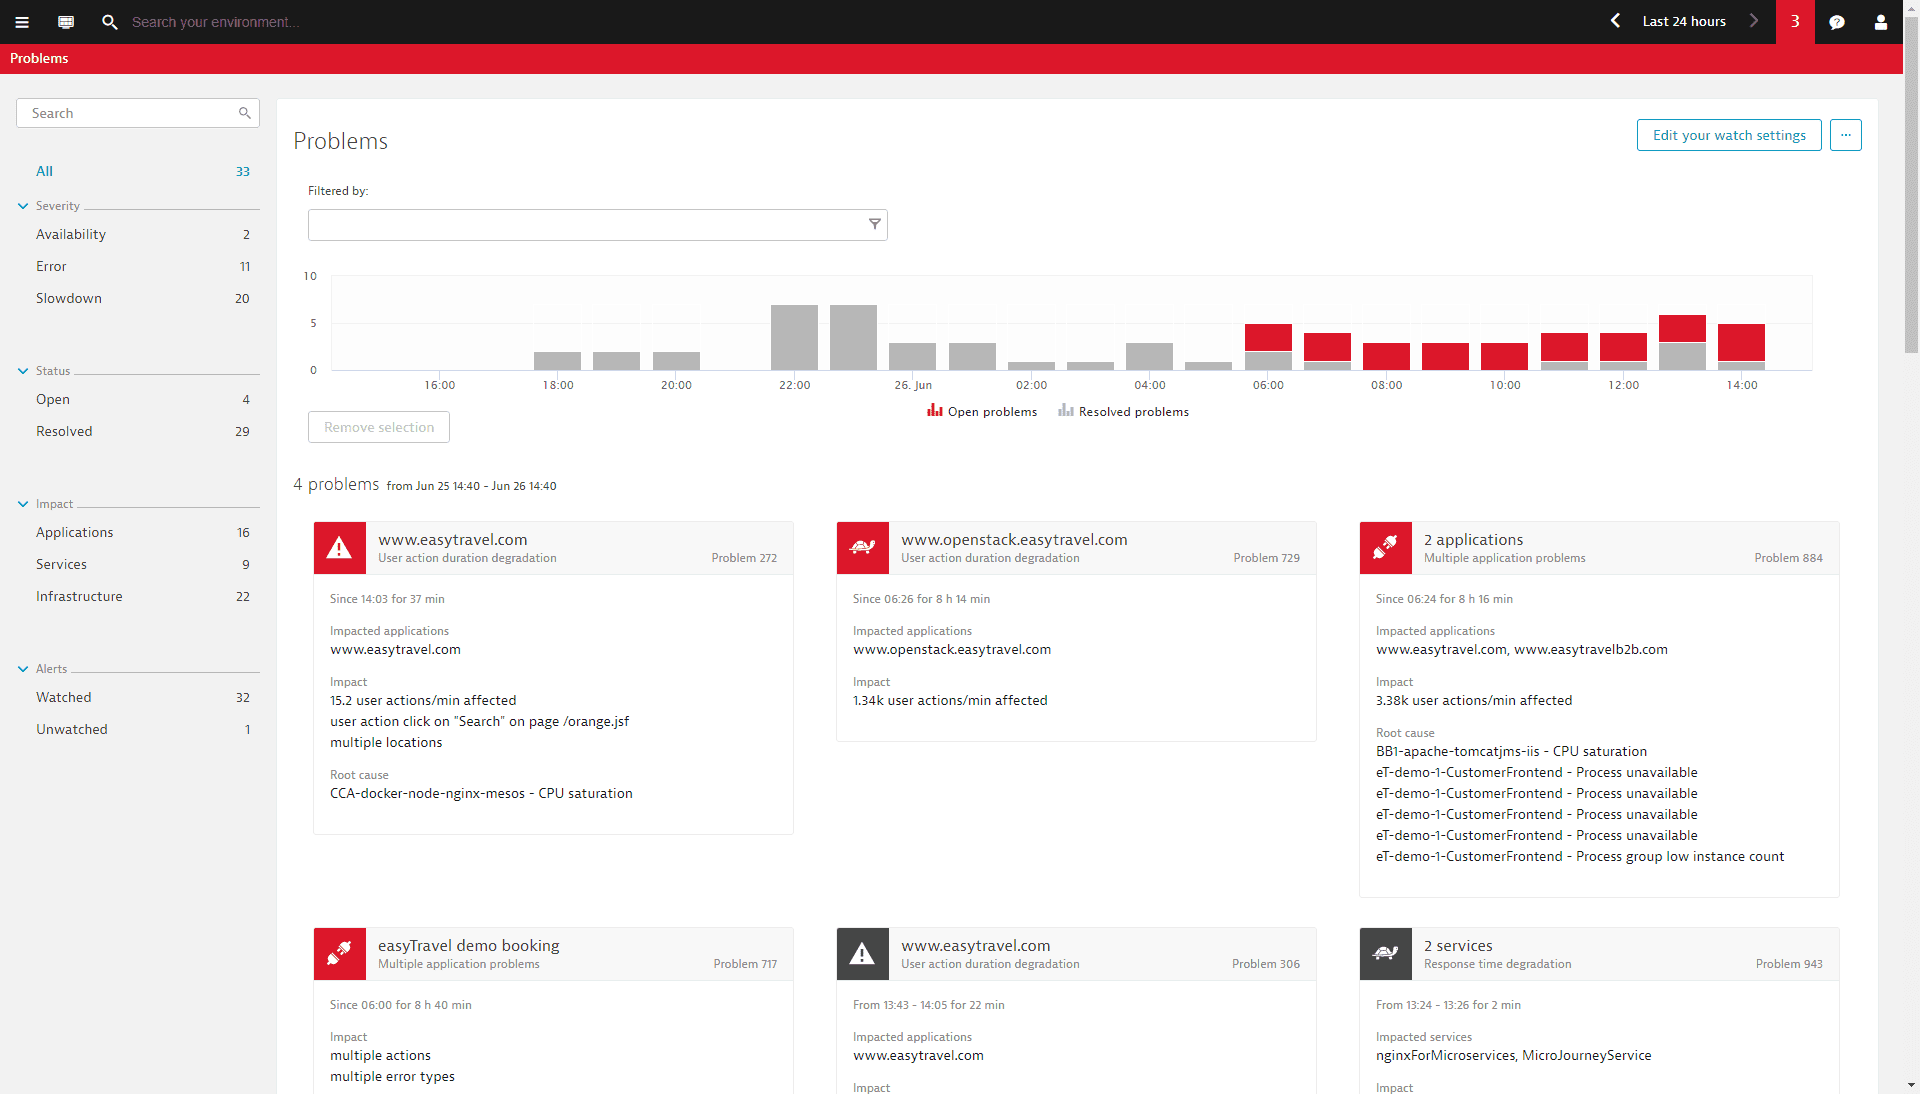Click the chat/comments icon in the top navbar
Screen dimensions: 1920x1094
1836,21
